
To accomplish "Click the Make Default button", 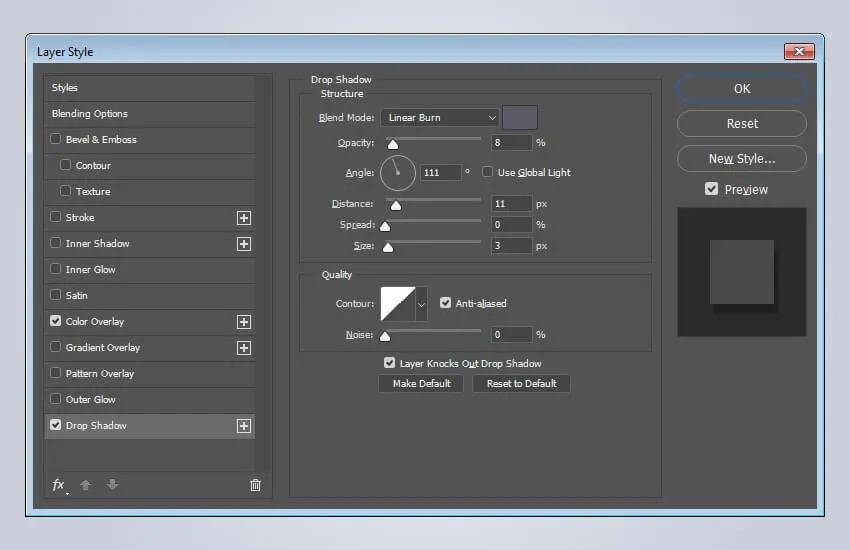I will coord(421,384).
